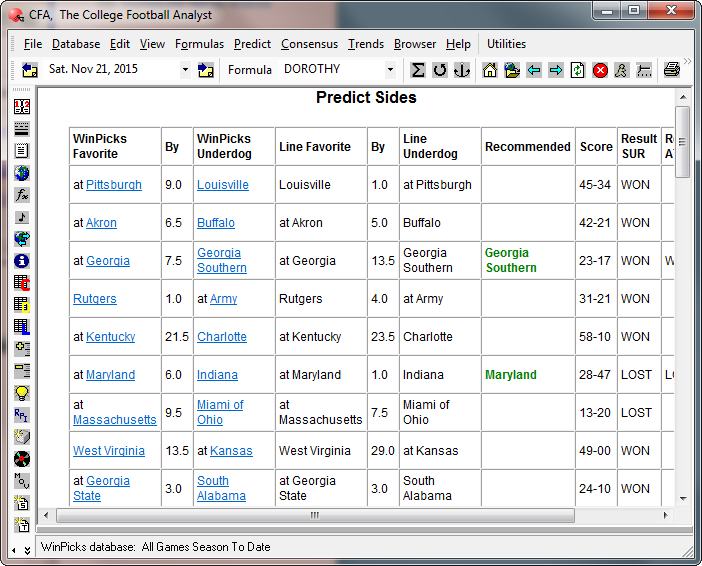Click the circular refresh arrow toolbar icon
This screenshot has height=566, width=702.
tap(440, 70)
